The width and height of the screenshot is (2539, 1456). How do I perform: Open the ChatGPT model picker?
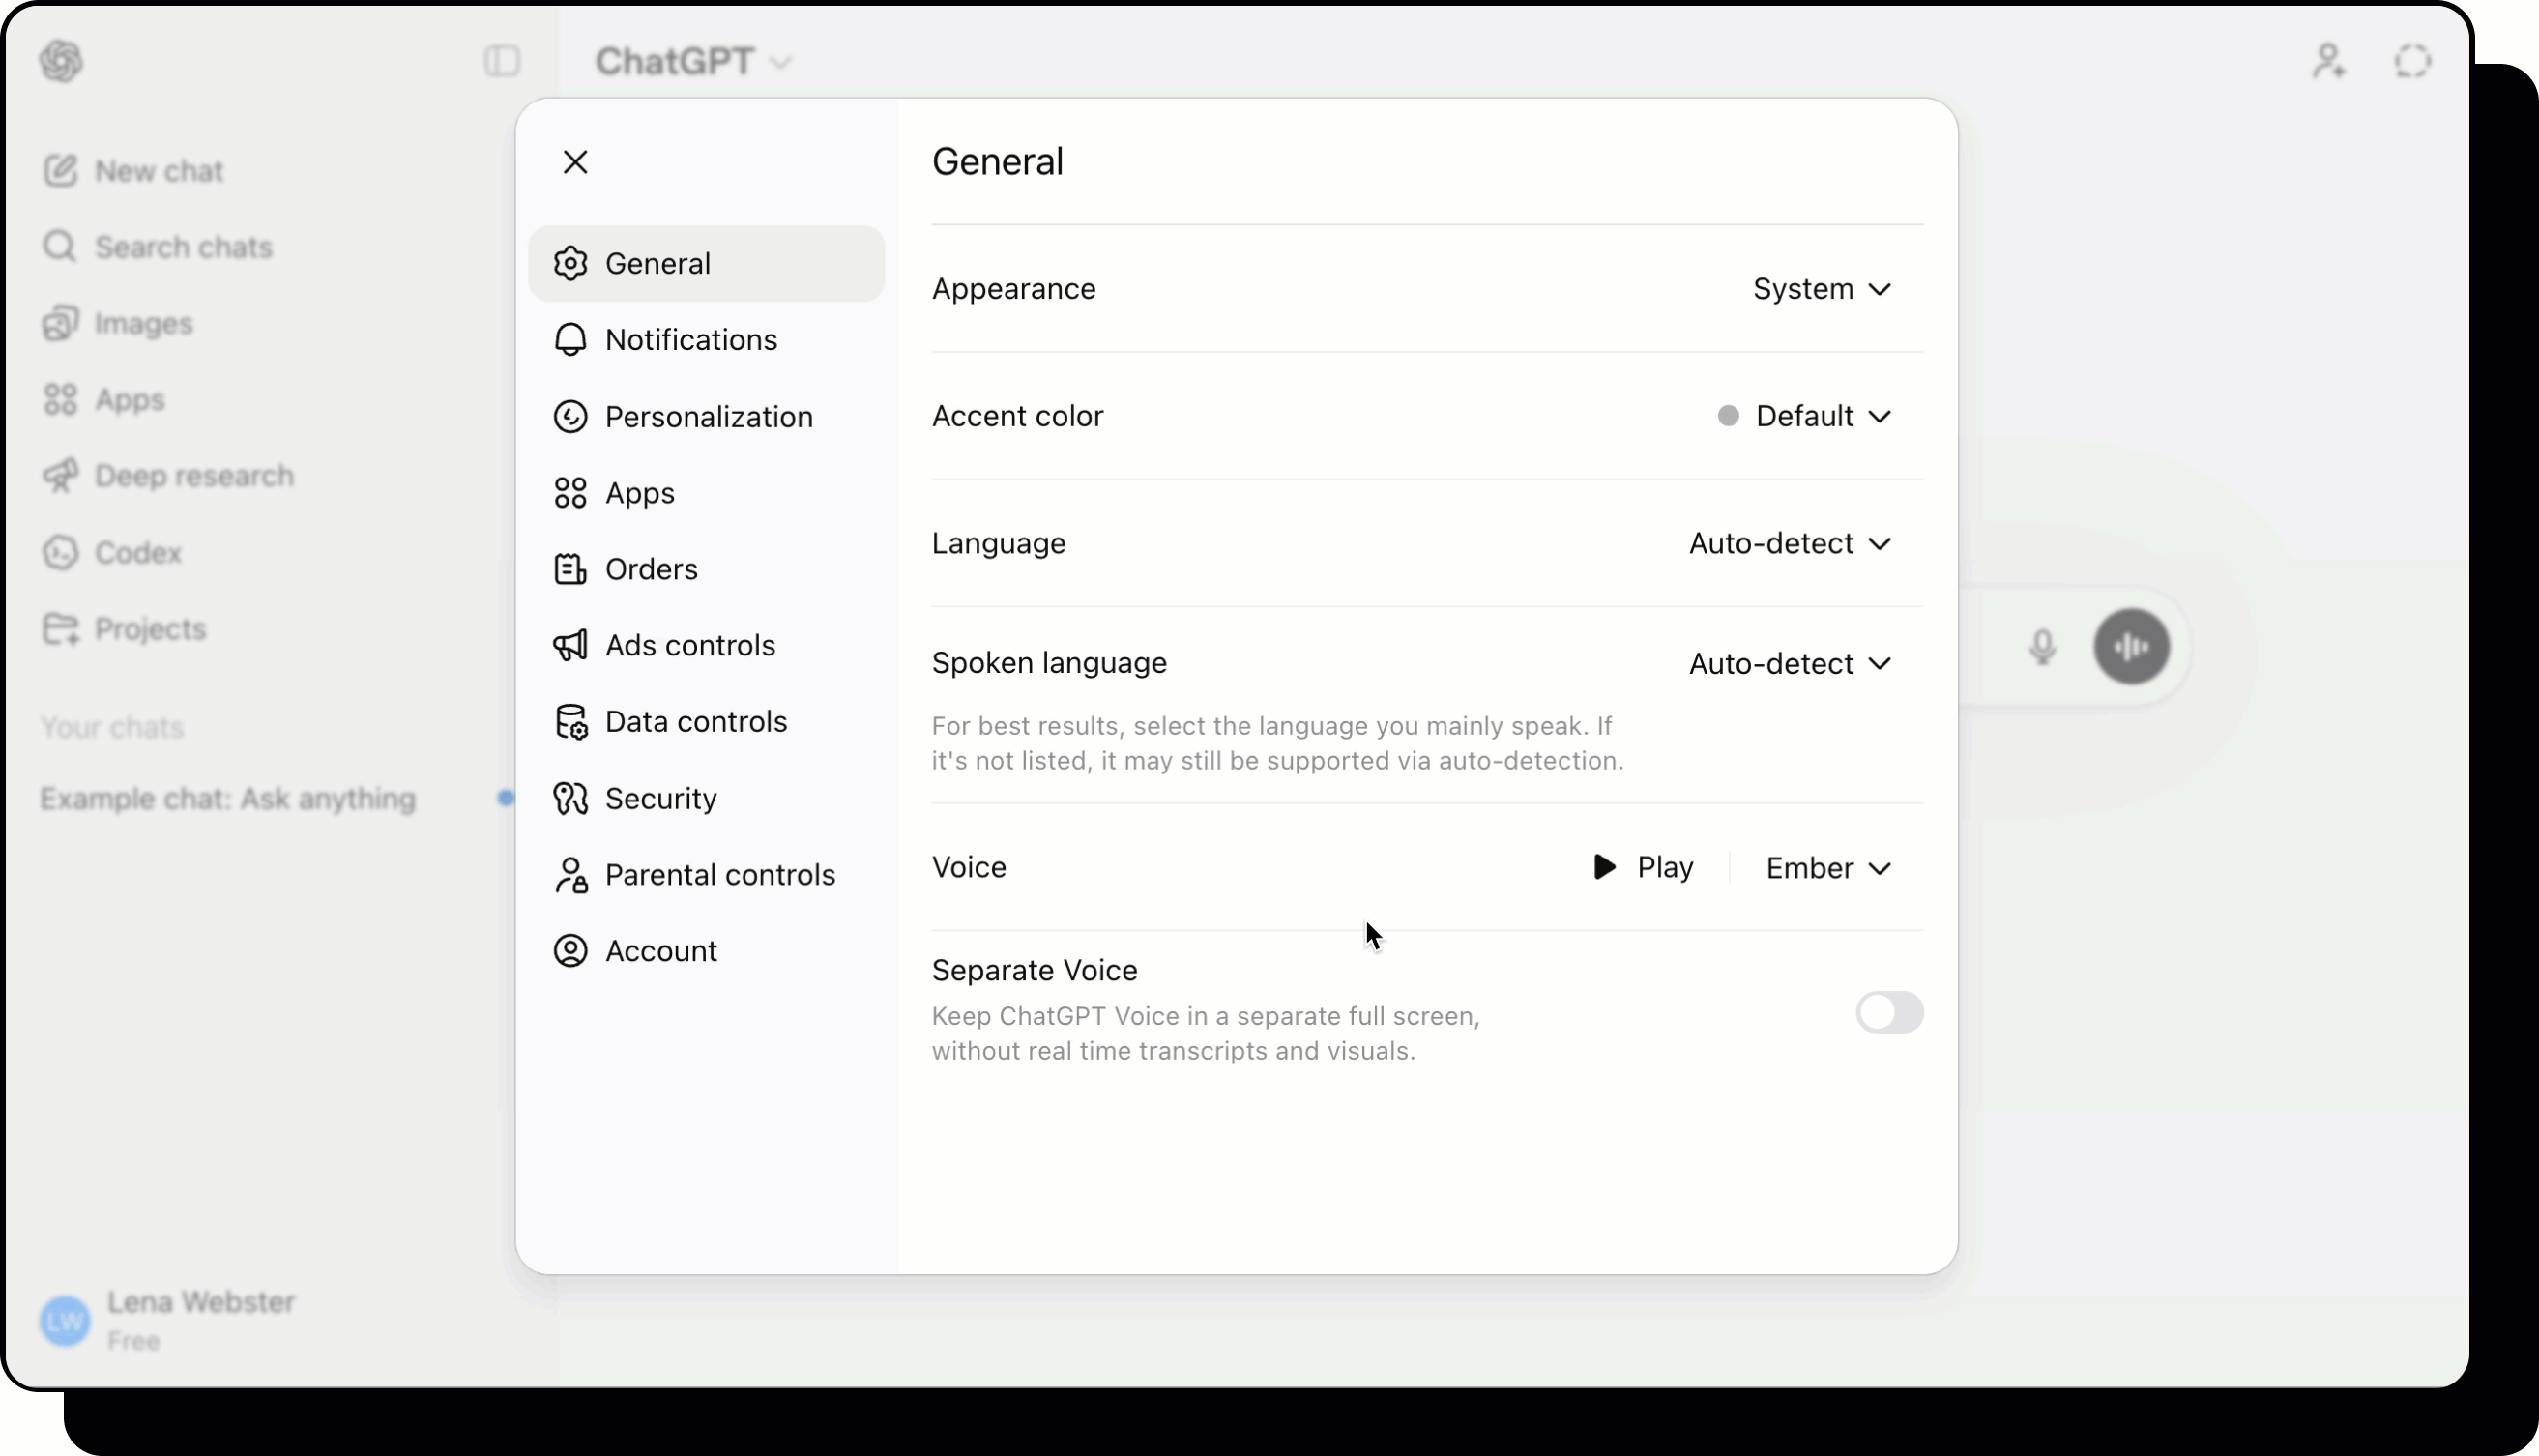693,61
